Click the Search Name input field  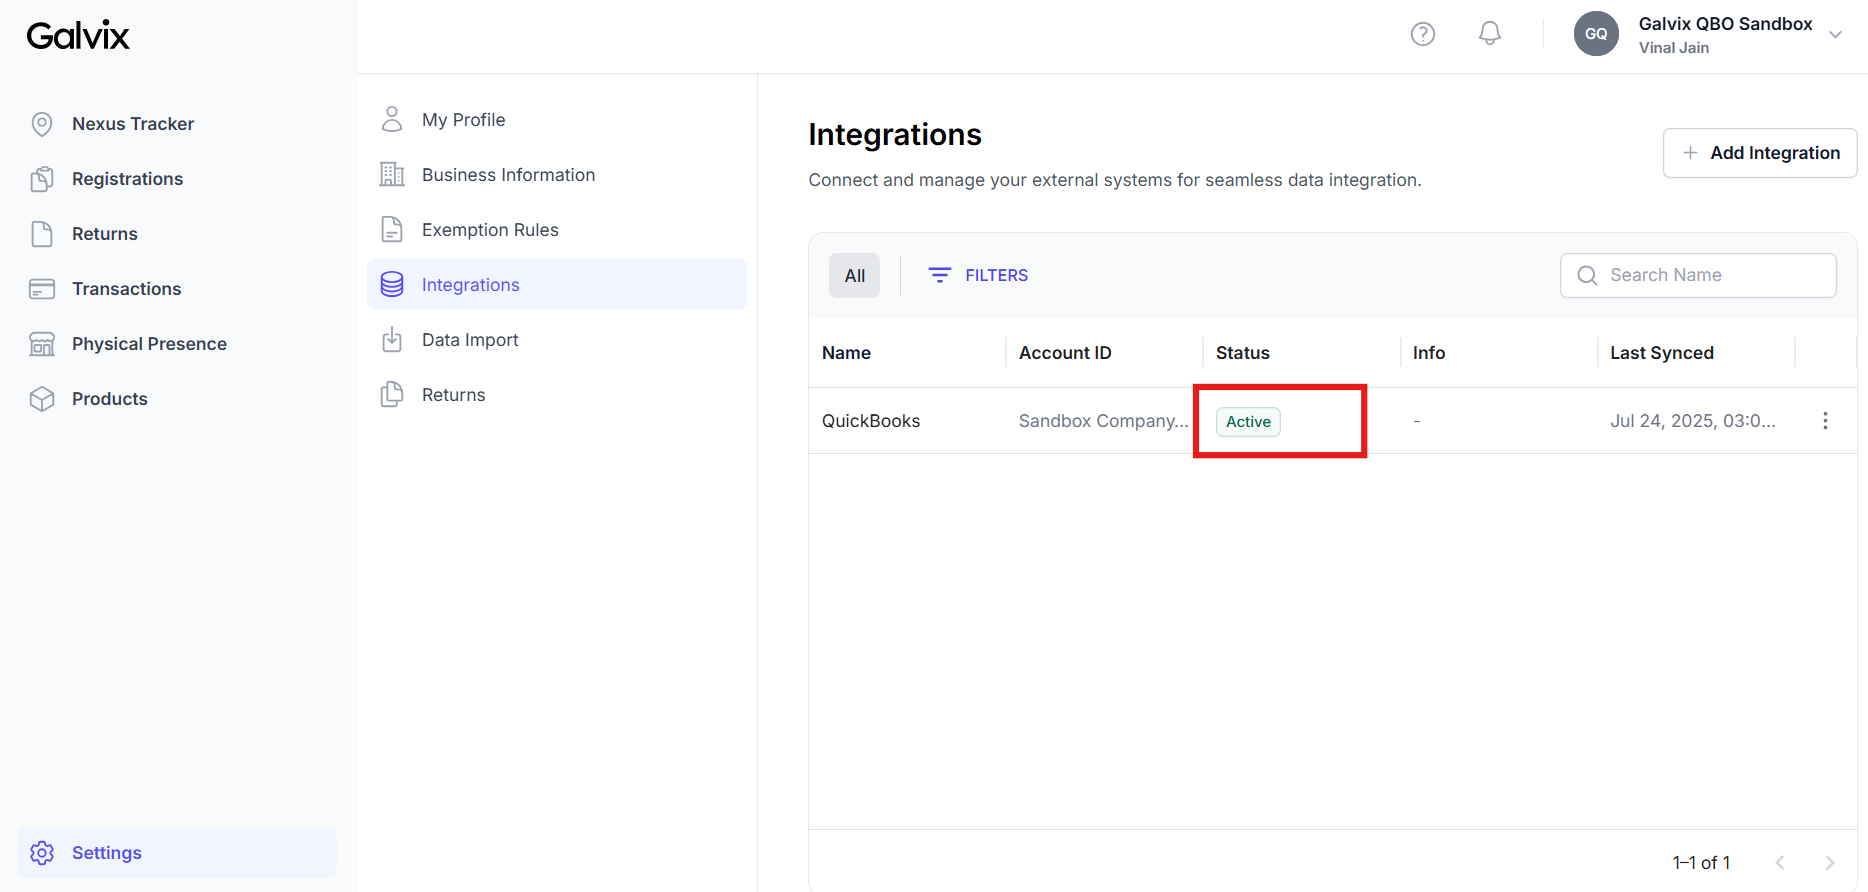(x=1698, y=275)
